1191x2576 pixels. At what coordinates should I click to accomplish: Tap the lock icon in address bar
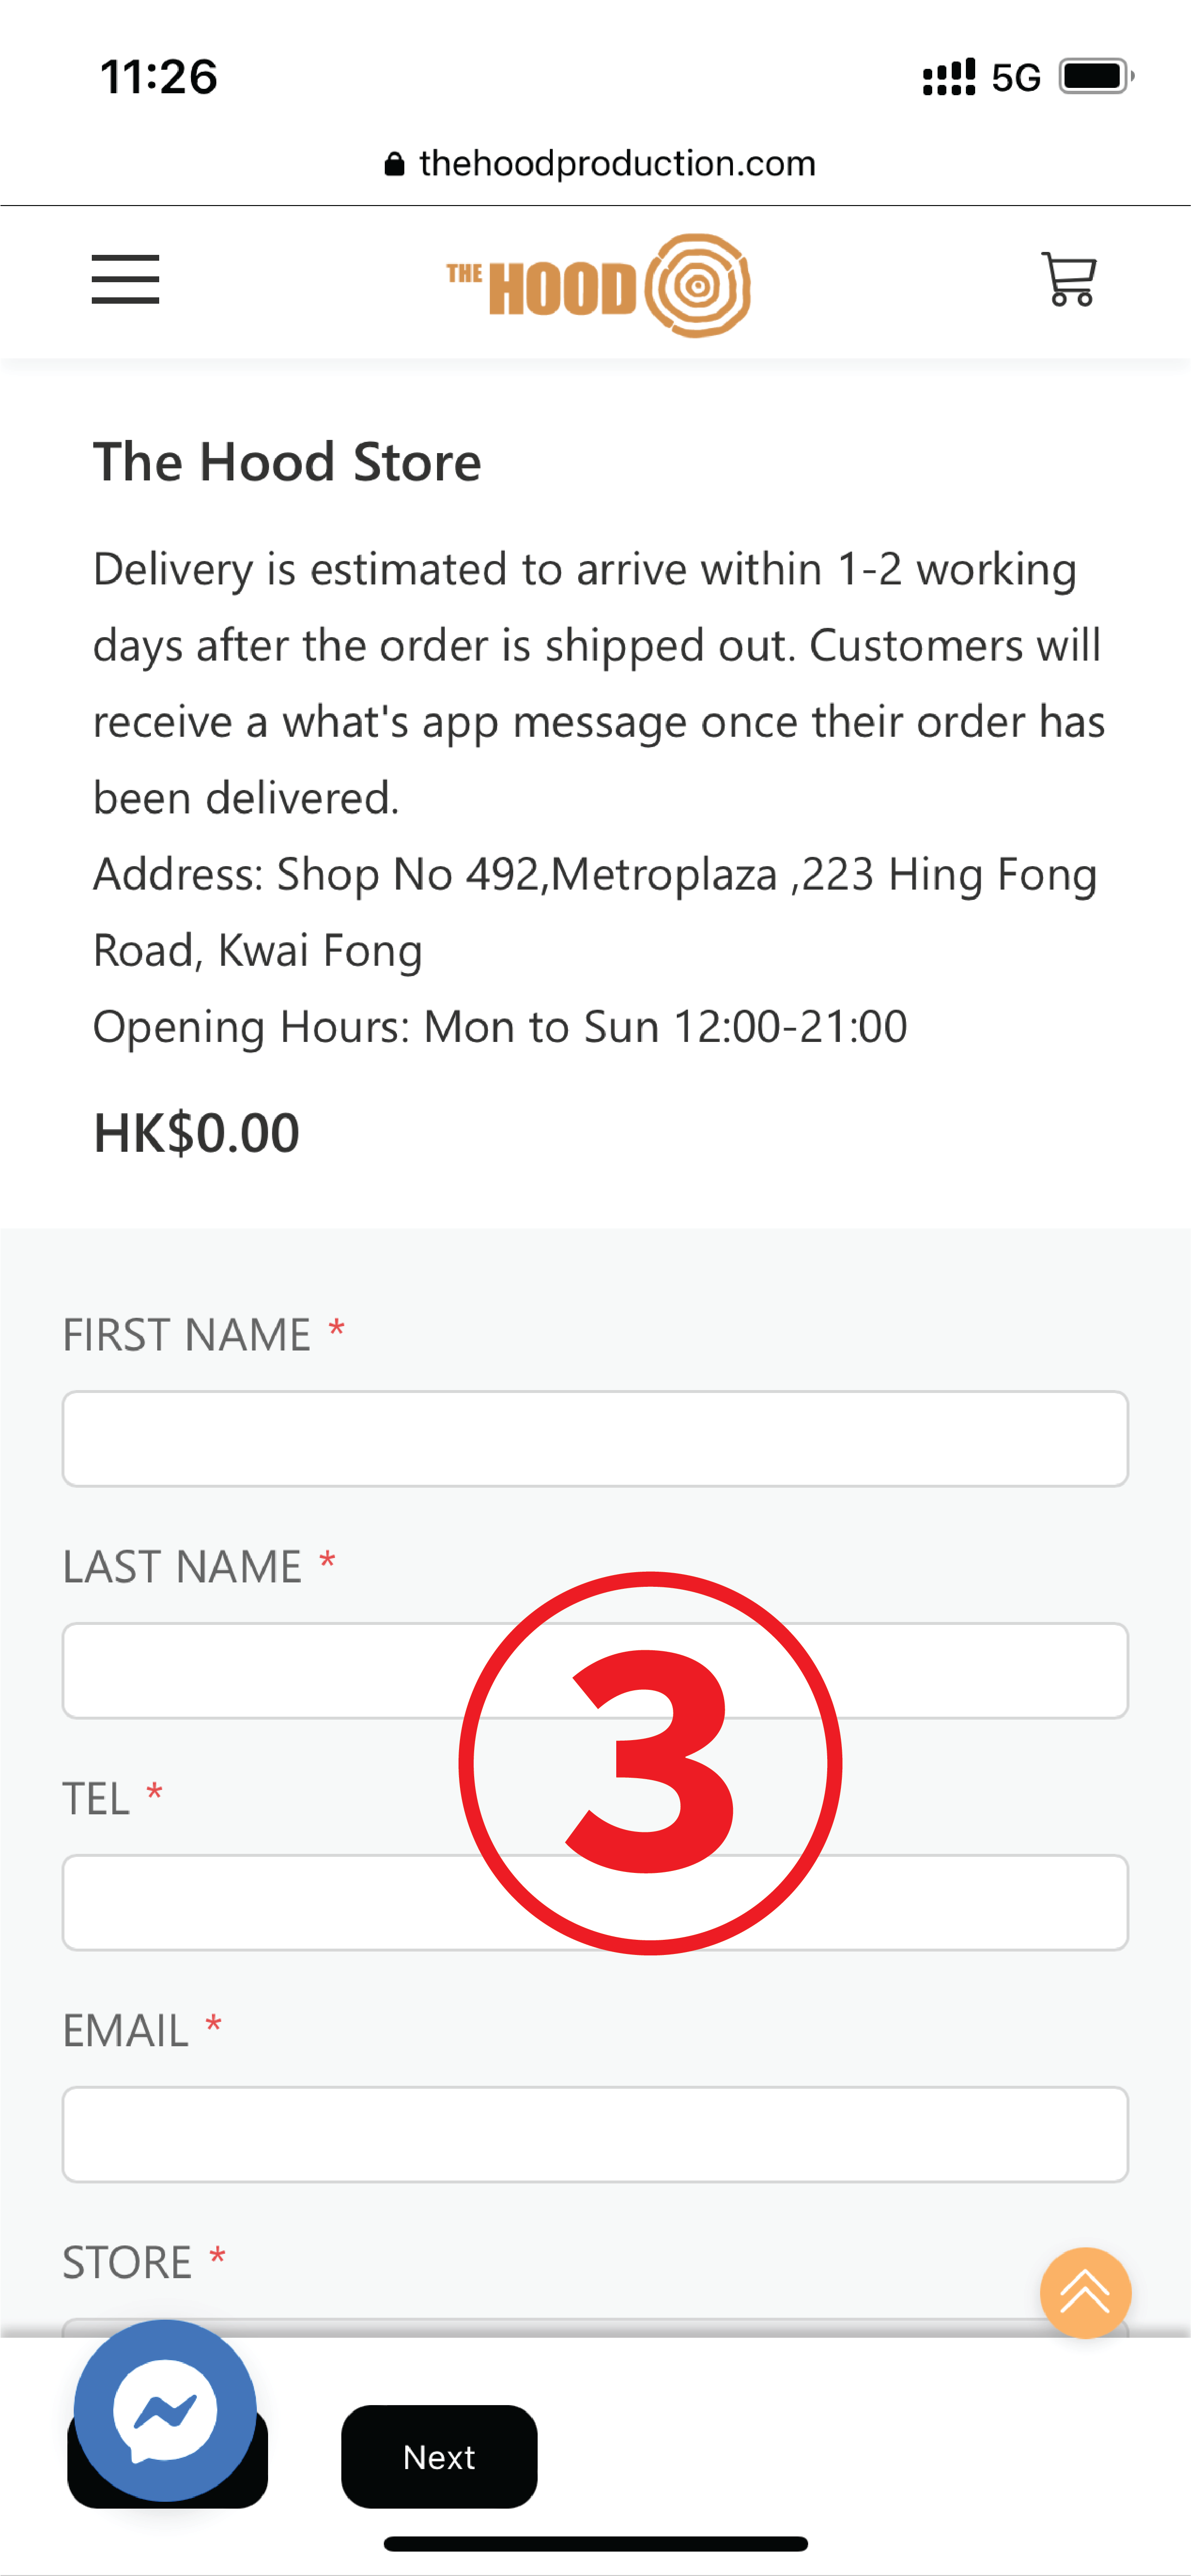tap(395, 164)
